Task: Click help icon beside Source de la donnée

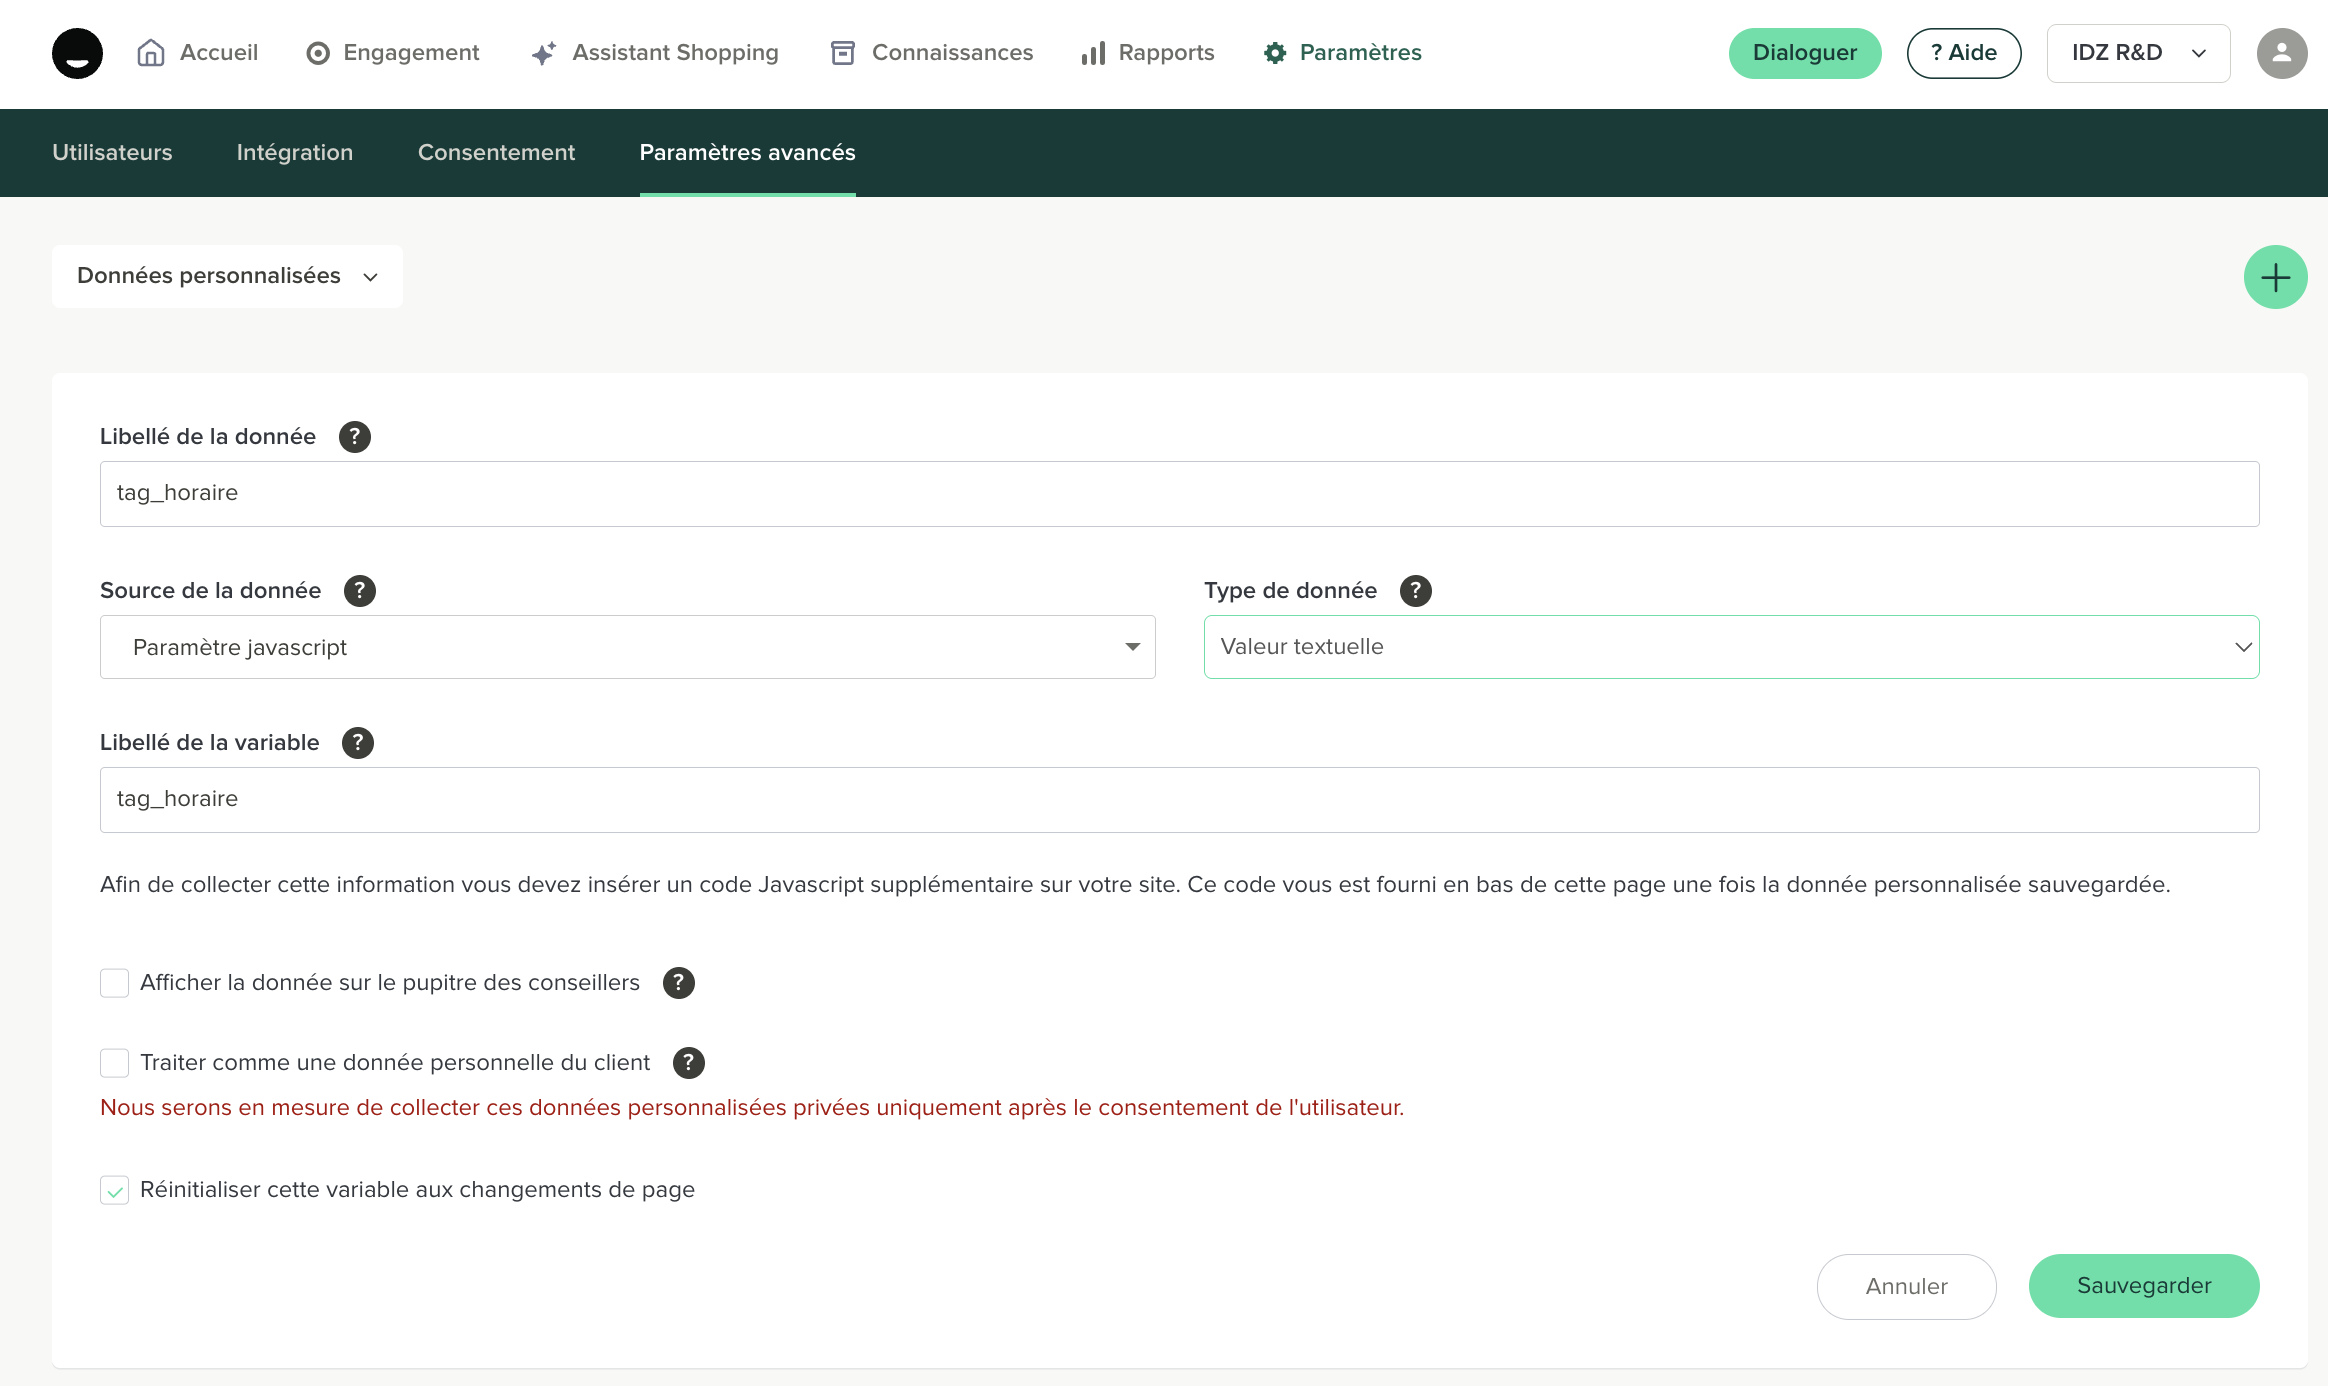Action: 359,591
